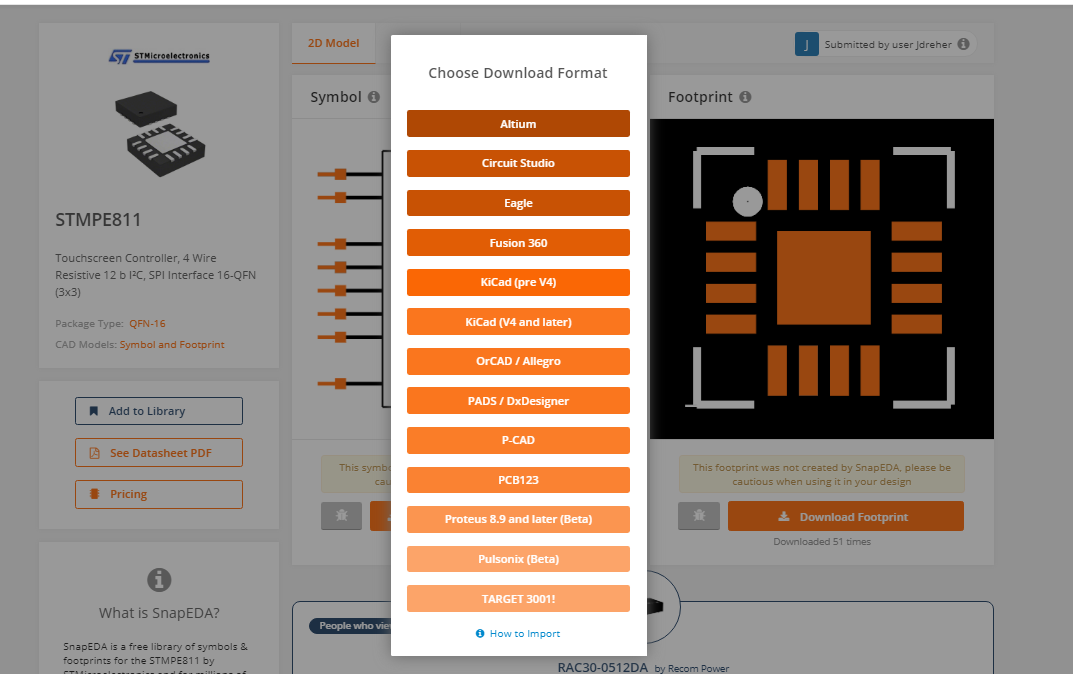This screenshot has width=1073, height=674.
Task: Pick PCB123 download format
Action: (518, 480)
